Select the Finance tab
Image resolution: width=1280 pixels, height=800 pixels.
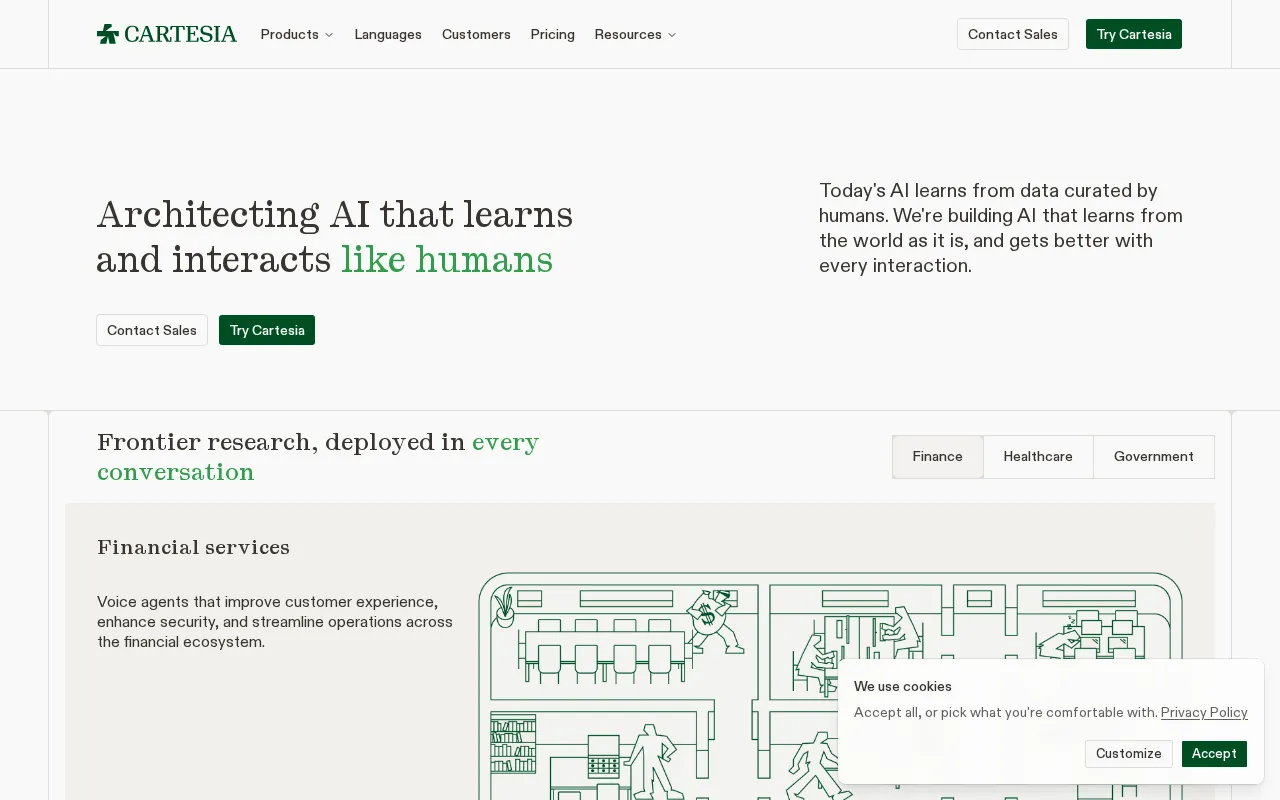938,457
